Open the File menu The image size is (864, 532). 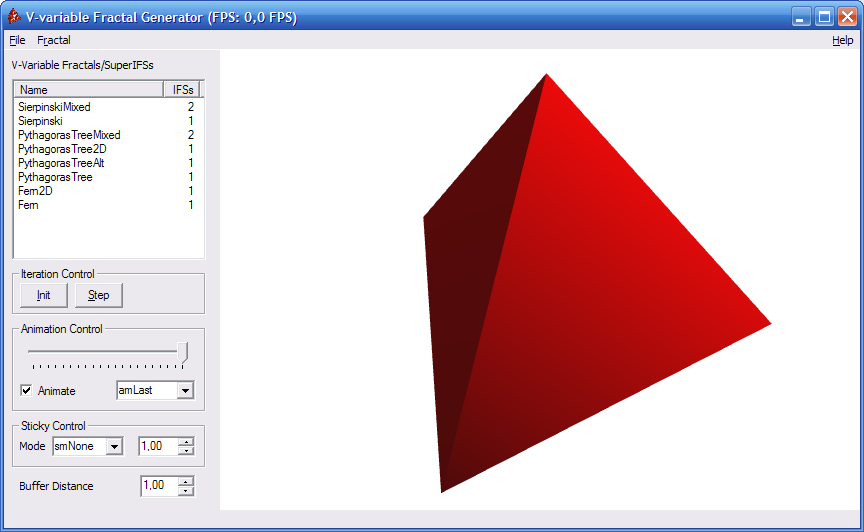click(17, 41)
